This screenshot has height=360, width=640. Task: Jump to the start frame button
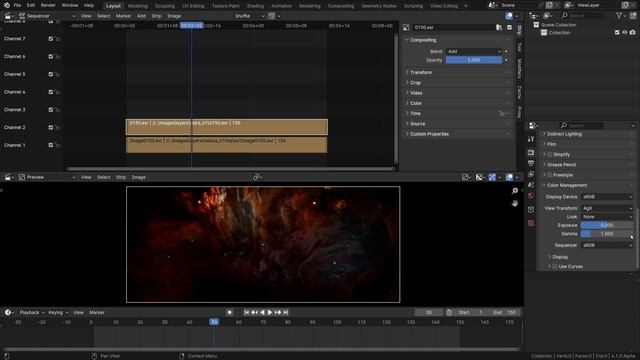pos(247,312)
